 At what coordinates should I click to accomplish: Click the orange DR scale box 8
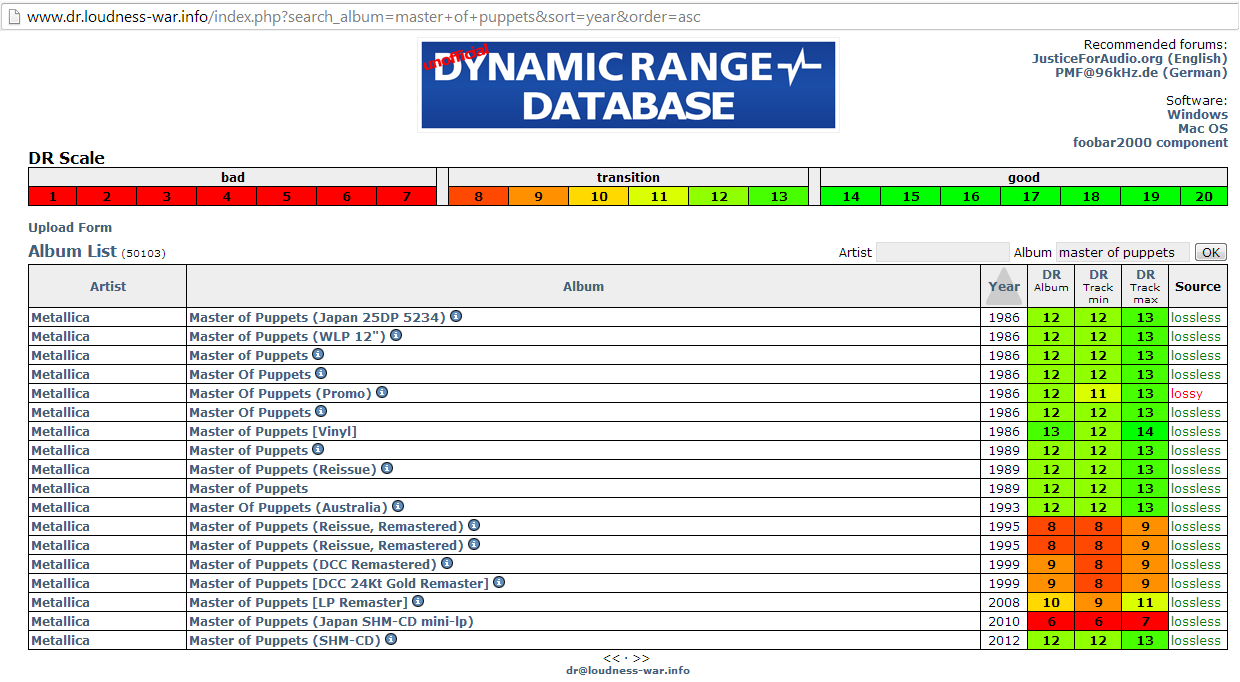(x=478, y=196)
